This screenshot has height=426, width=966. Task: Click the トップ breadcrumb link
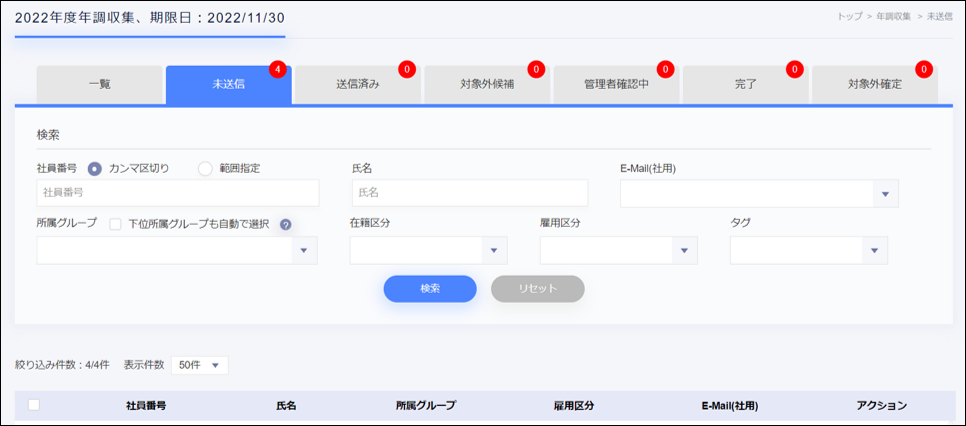point(850,17)
